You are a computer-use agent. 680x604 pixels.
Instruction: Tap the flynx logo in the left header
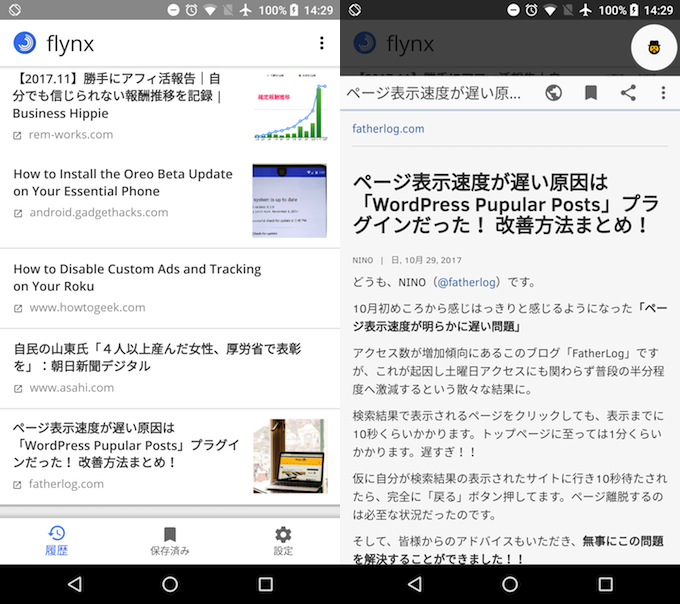pos(25,42)
